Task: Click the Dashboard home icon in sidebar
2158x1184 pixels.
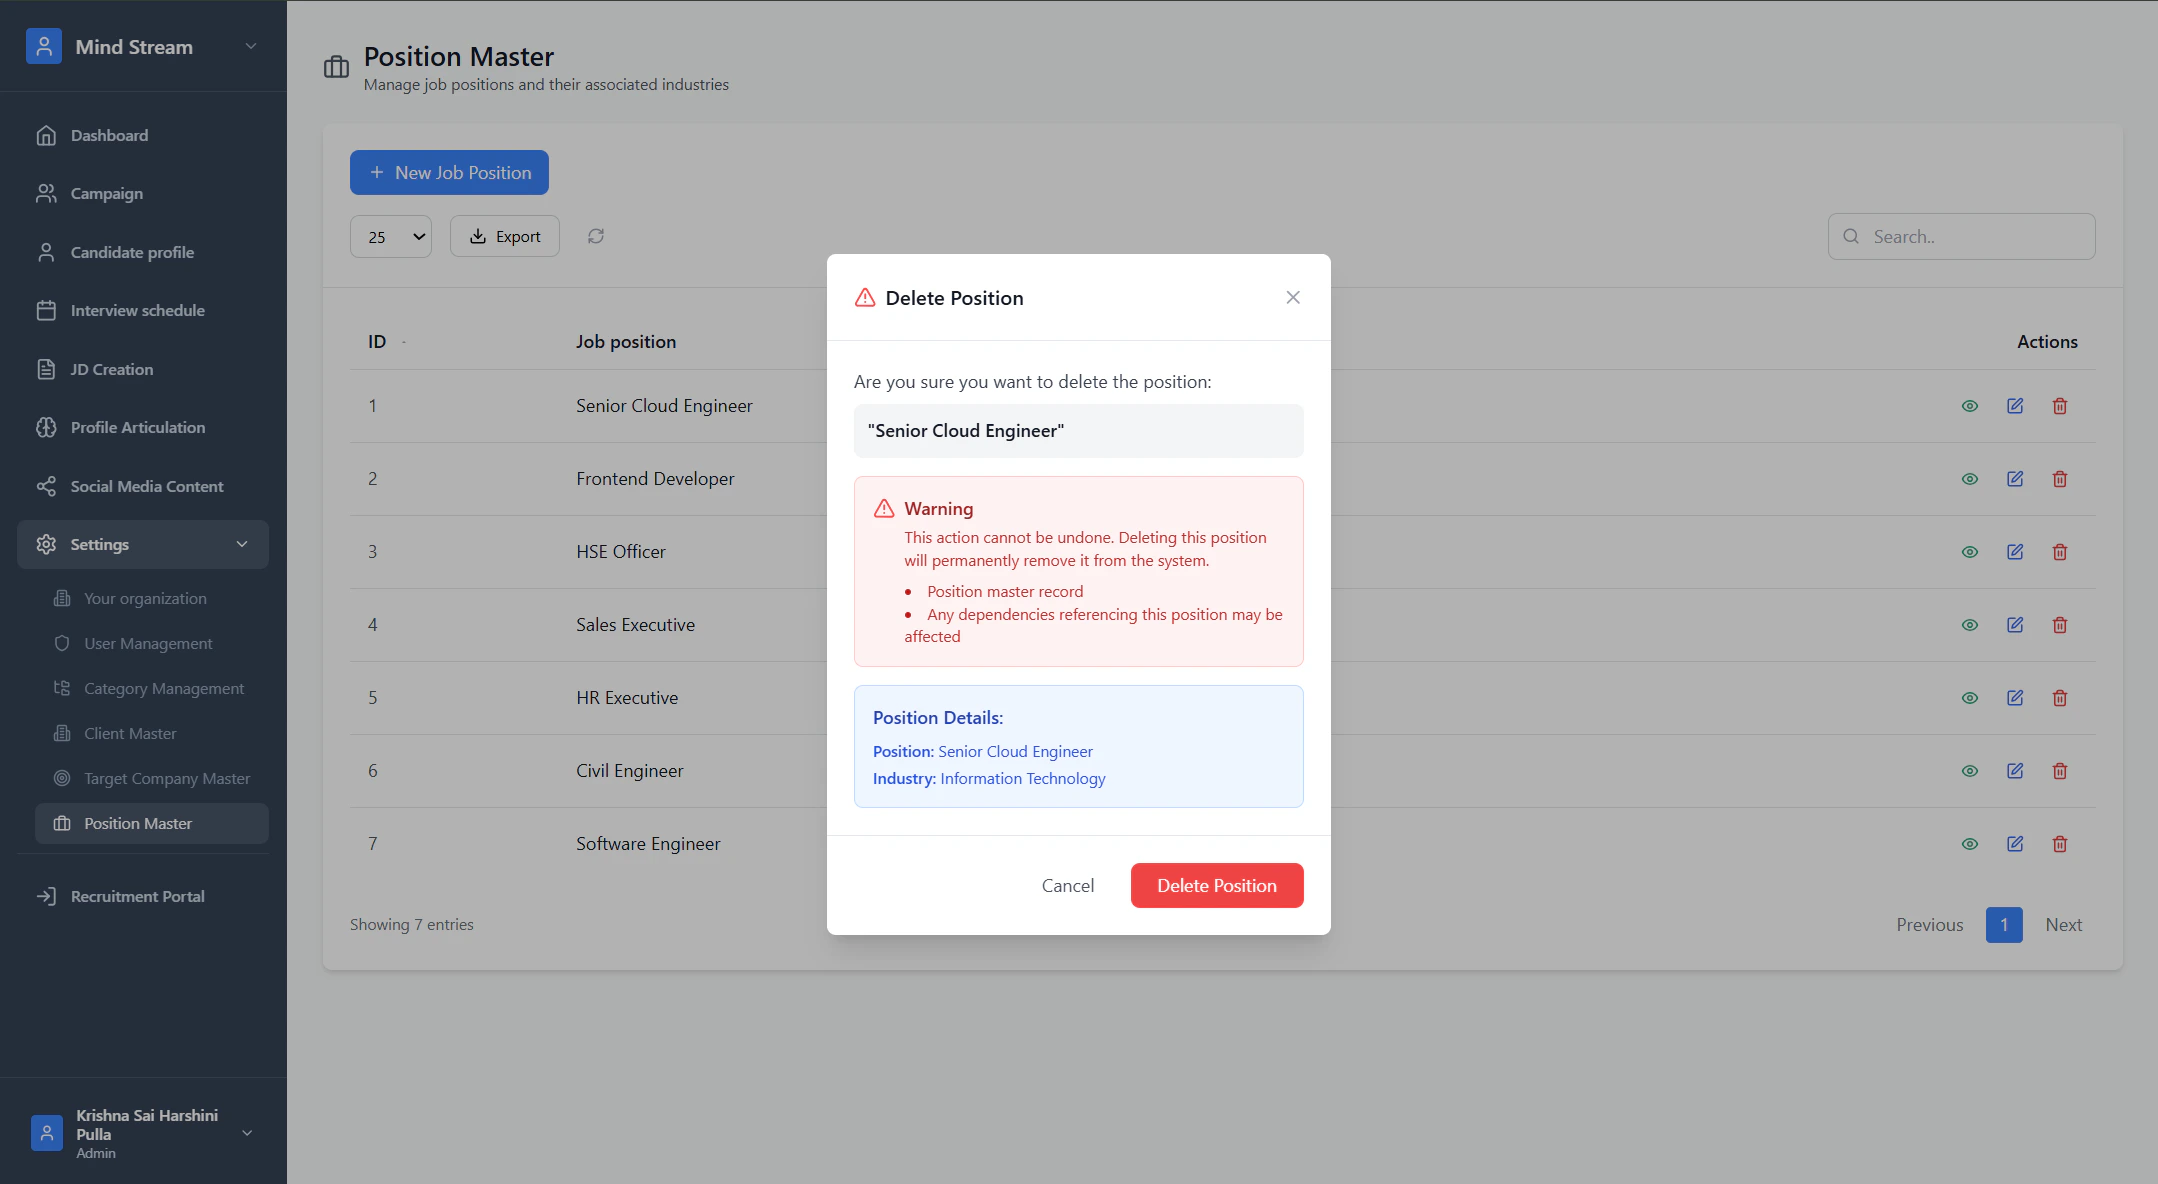Action: tap(46, 135)
